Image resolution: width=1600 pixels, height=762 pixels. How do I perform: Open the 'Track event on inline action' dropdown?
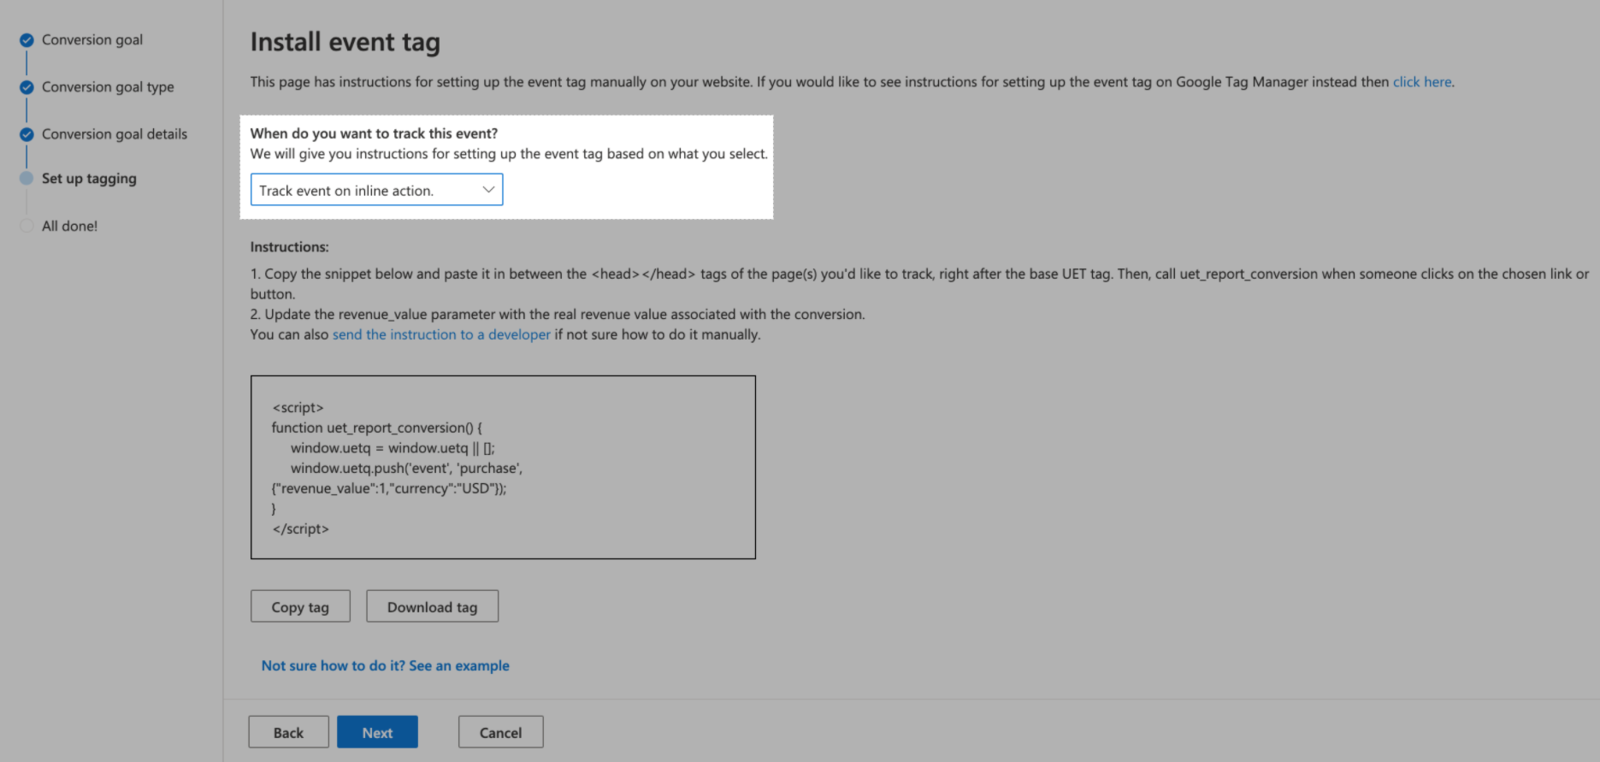376,190
